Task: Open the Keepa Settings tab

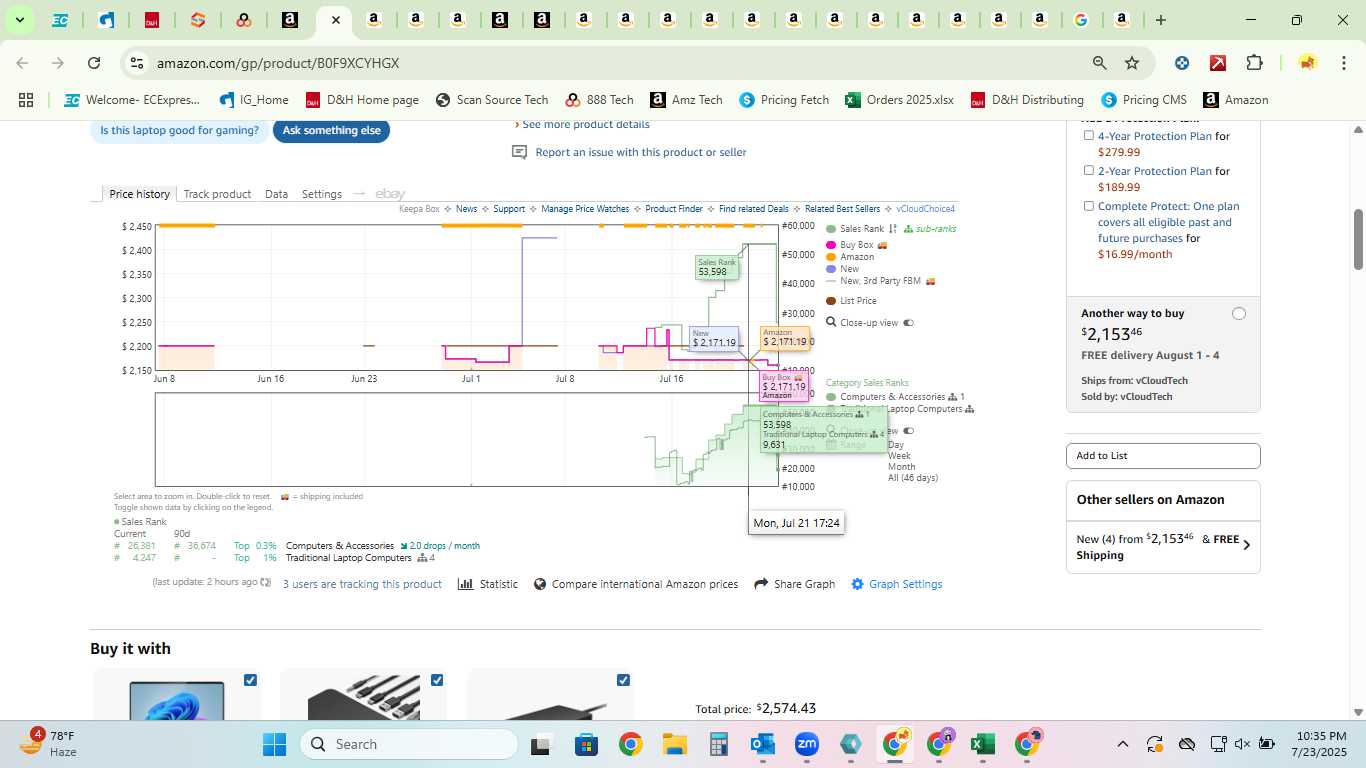Action: point(322,194)
